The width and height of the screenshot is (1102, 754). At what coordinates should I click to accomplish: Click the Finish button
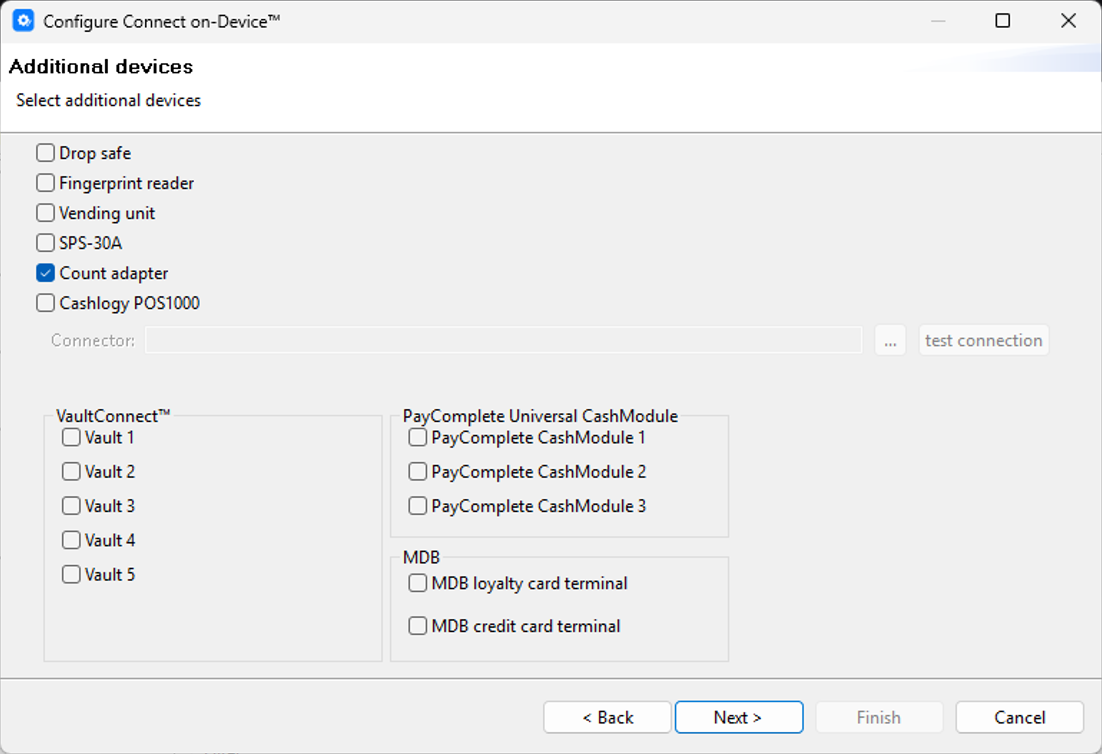point(879,717)
